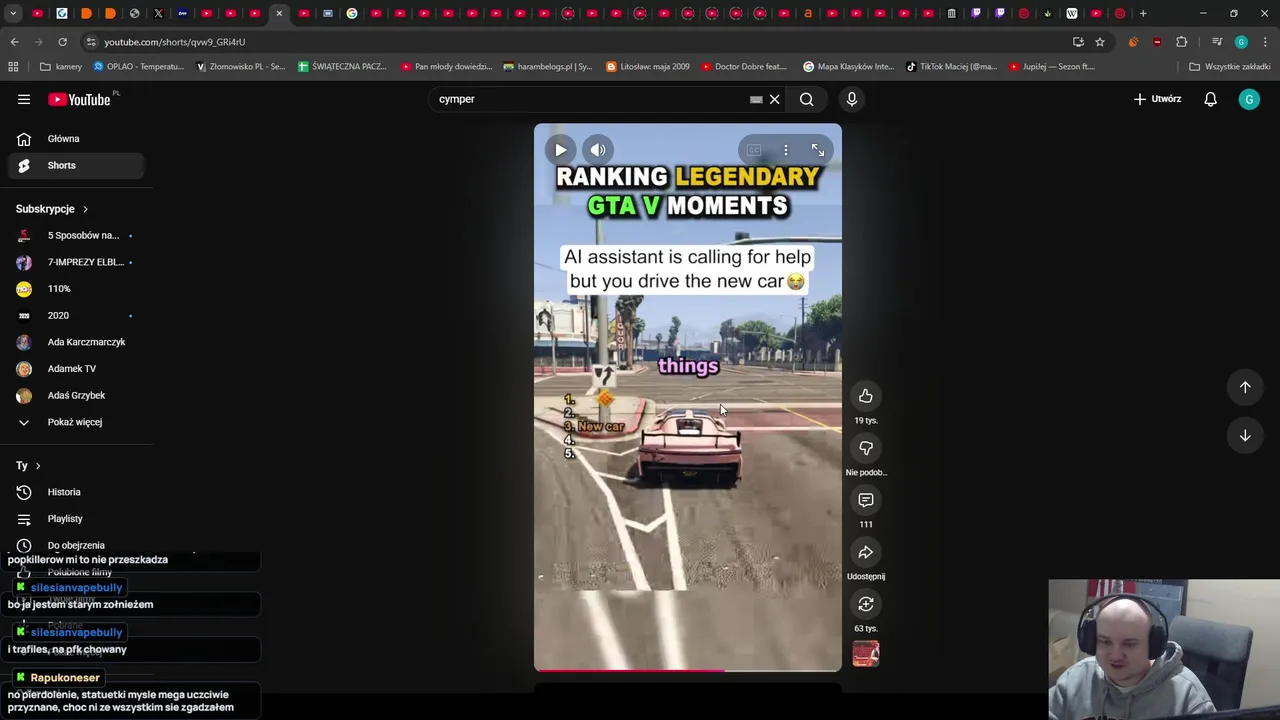Toggle captions on the Short

click(754, 150)
